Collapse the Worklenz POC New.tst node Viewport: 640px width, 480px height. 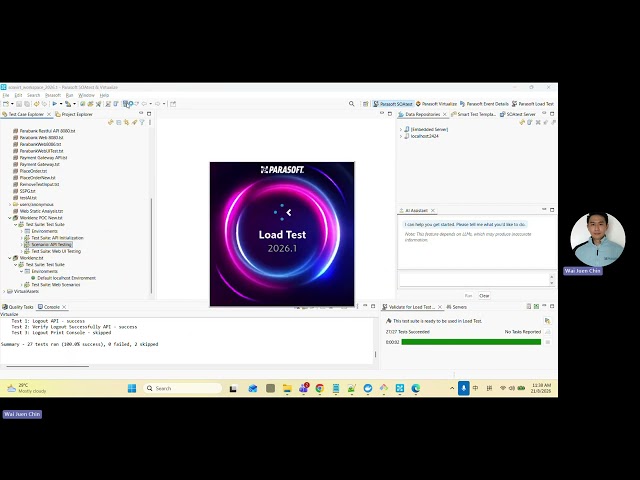point(10,218)
